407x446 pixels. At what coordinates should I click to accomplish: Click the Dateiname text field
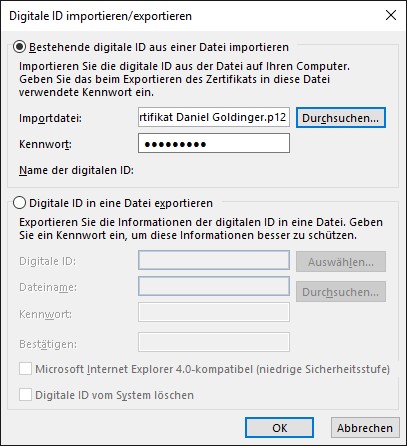click(214, 286)
